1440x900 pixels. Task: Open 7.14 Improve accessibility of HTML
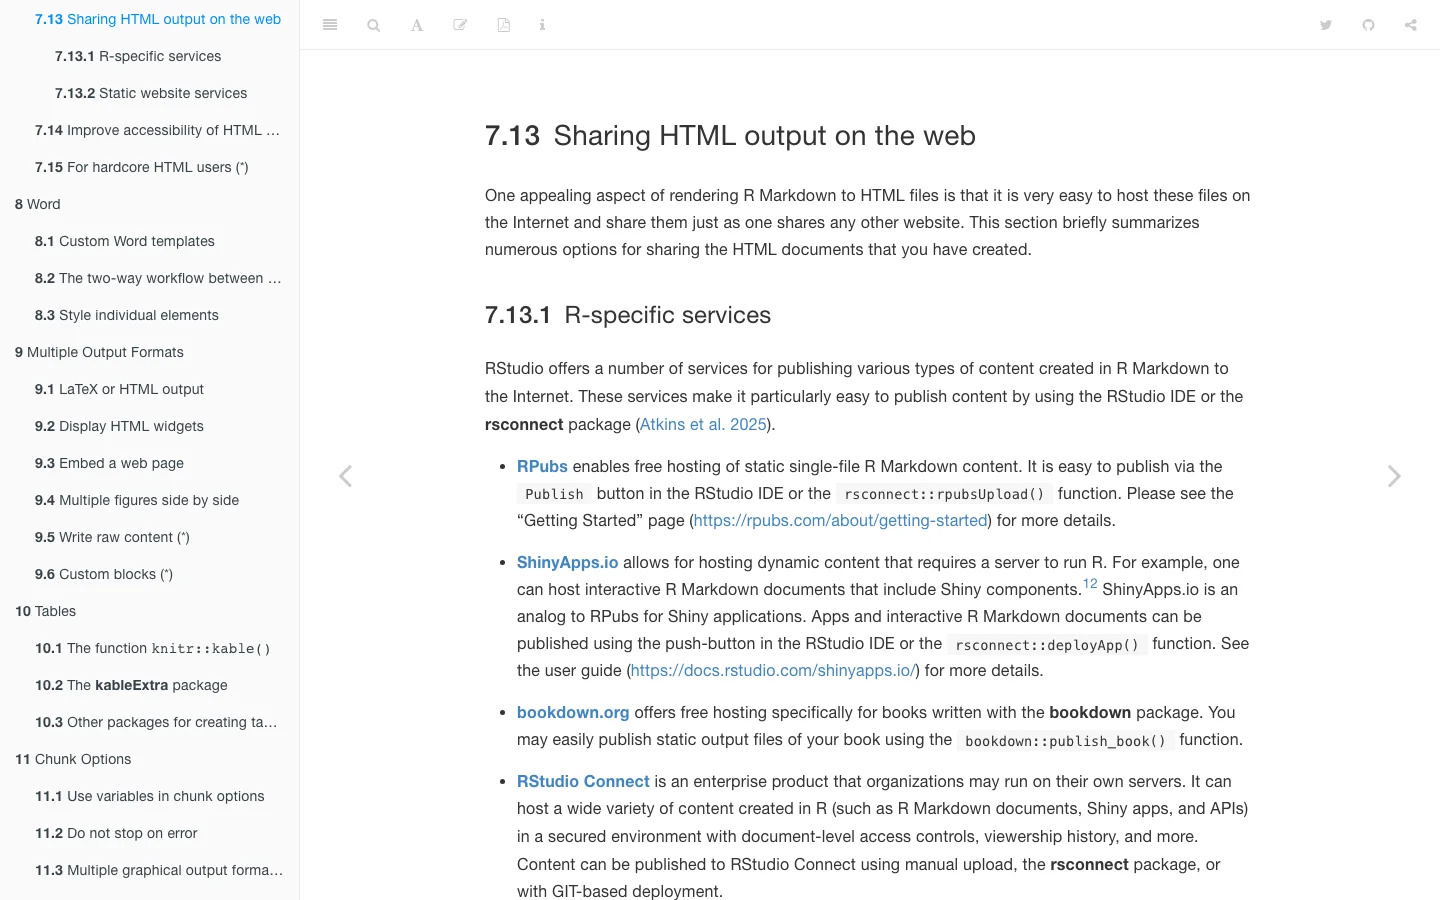tap(157, 130)
